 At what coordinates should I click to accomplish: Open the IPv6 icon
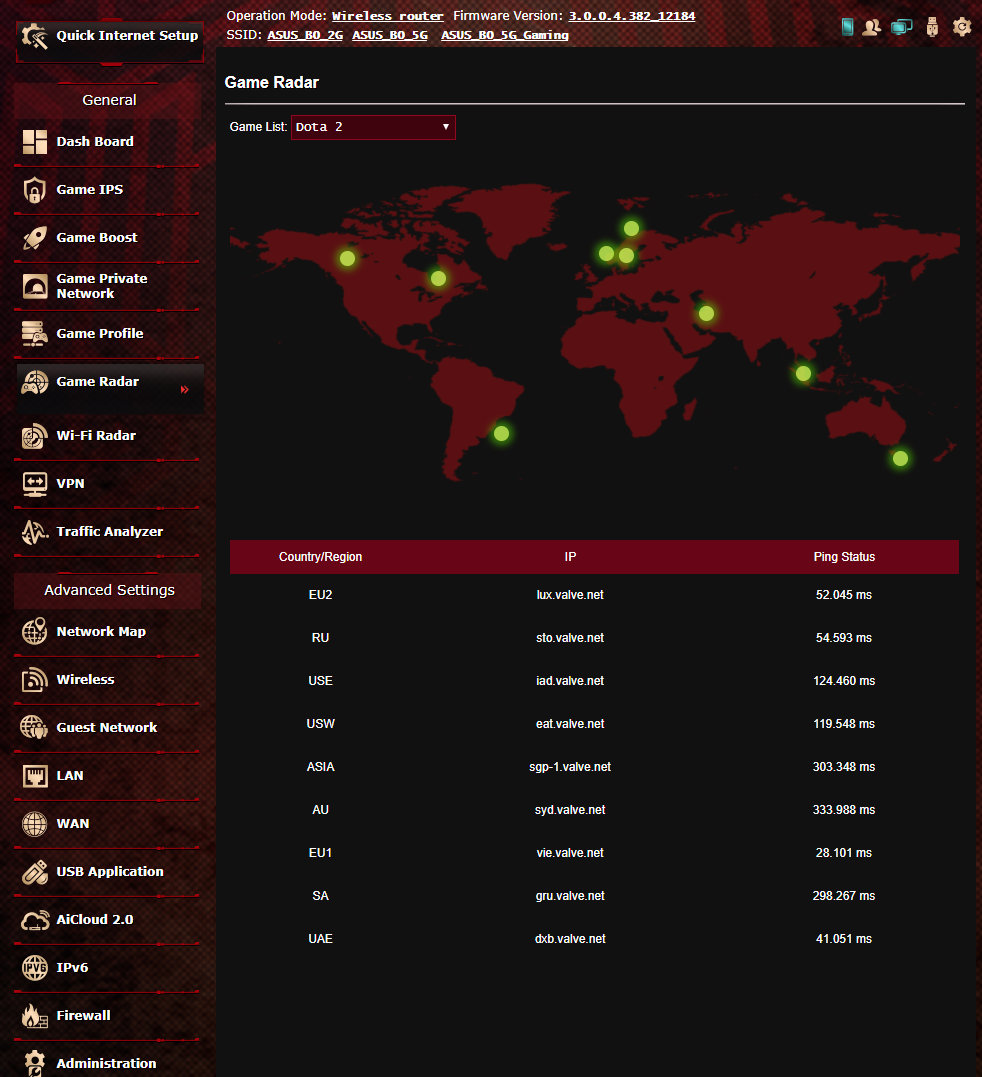(x=34, y=968)
